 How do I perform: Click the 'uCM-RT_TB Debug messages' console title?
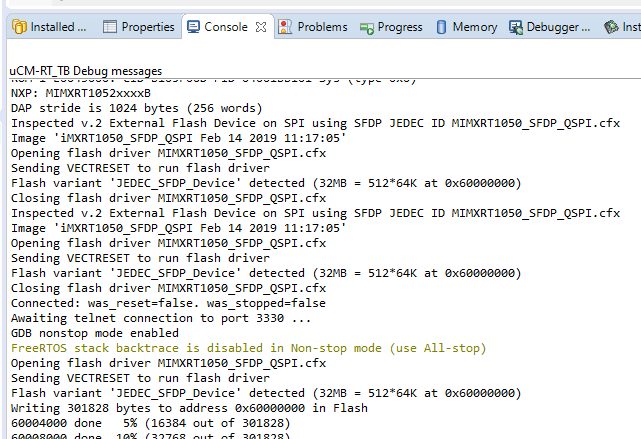[86, 71]
